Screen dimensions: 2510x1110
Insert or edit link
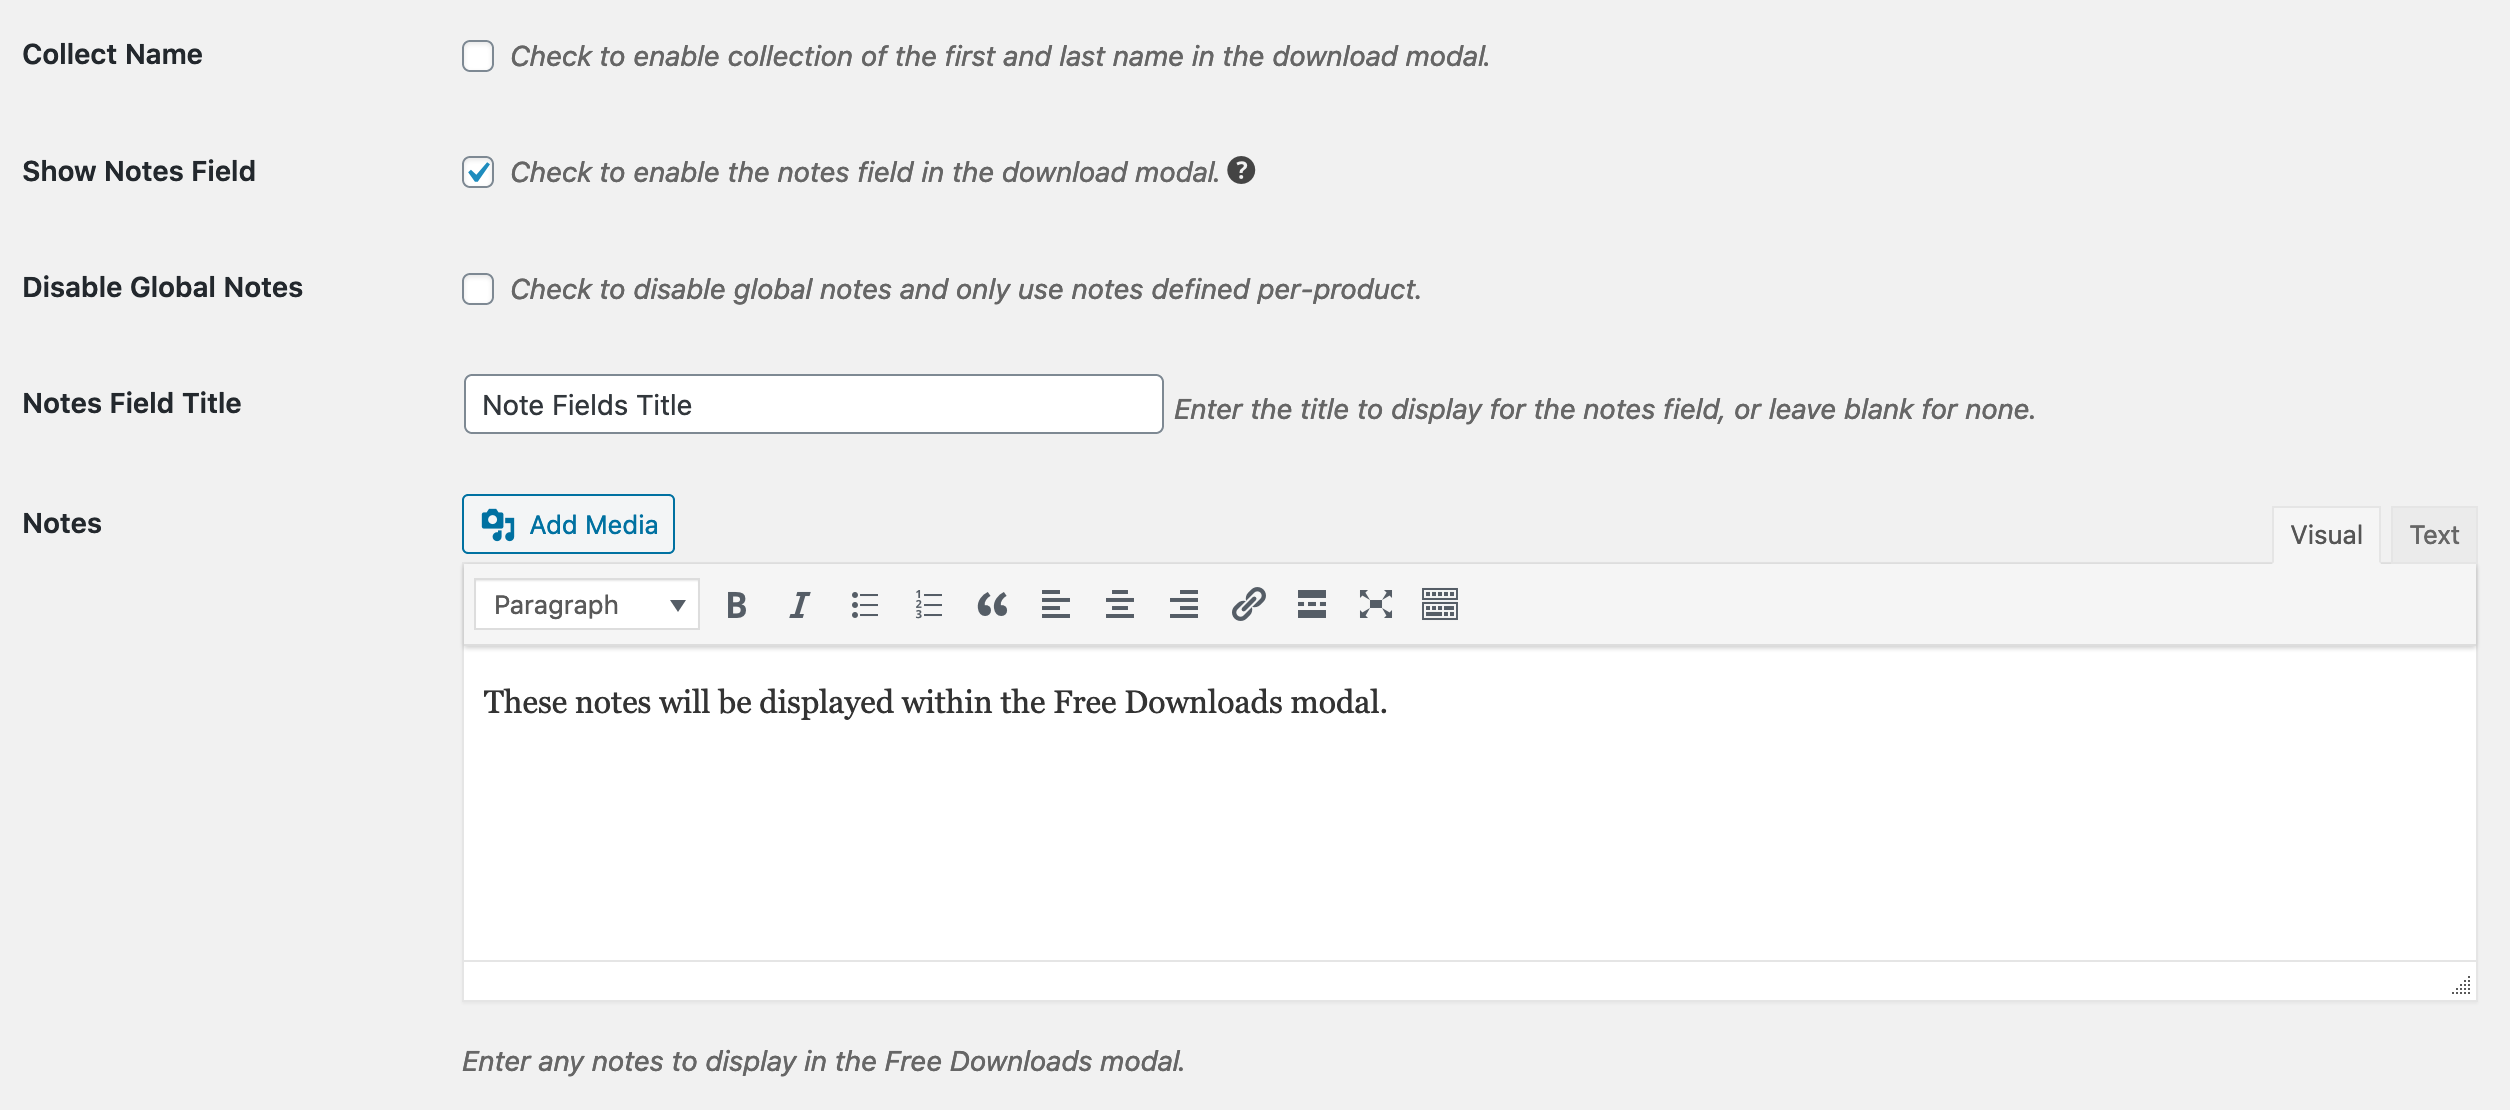coord(1248,605)
